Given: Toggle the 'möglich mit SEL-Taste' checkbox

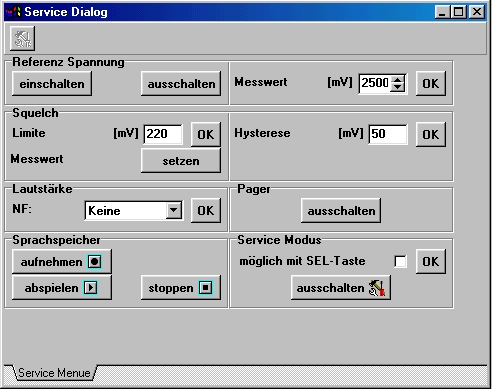Looking at the screenshot, I should pyautogui.click(x=400, y=262).
